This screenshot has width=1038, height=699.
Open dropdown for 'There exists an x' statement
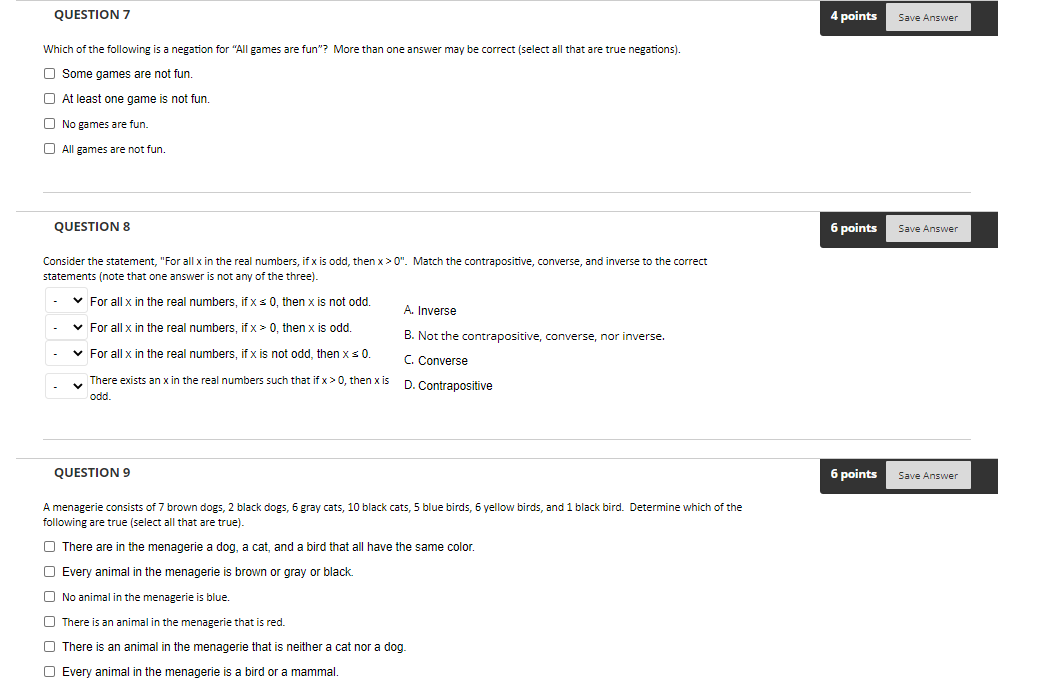point(66,386)
